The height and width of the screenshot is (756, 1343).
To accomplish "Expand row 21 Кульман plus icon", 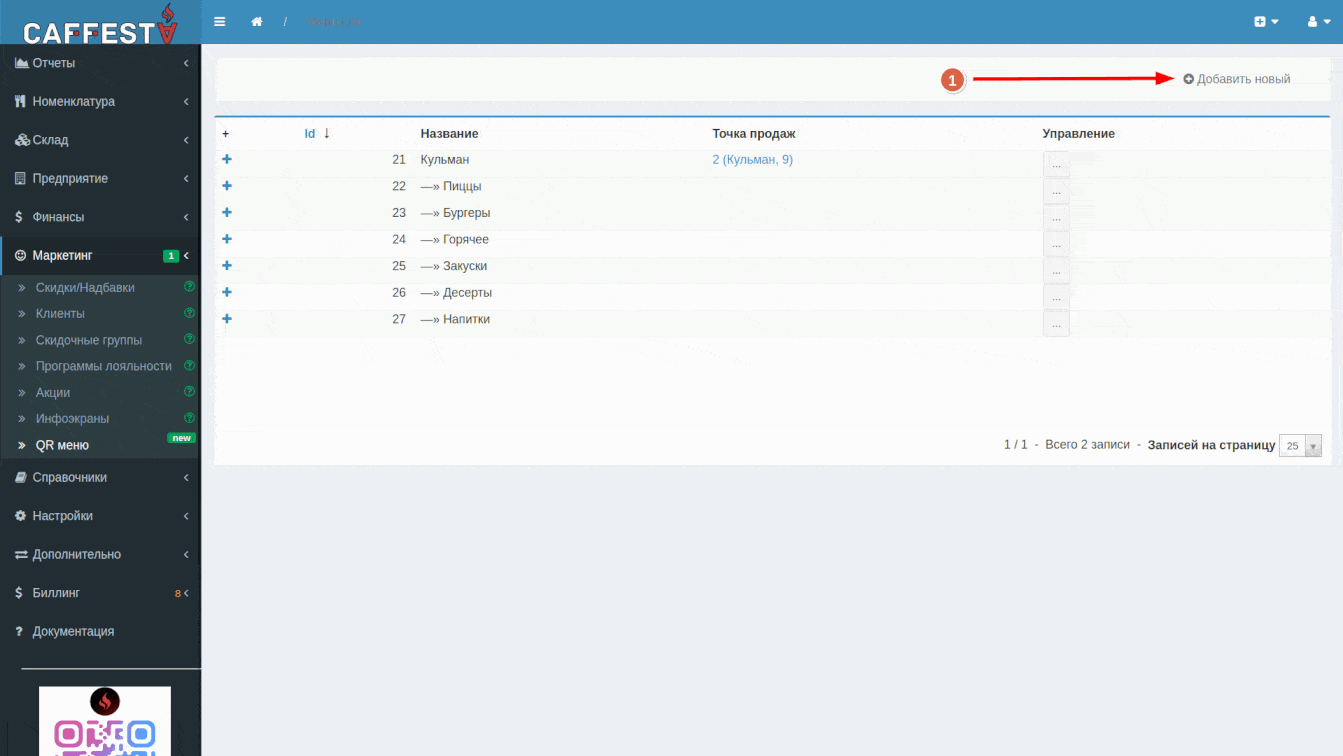I will pyautogui.click(x=227, y=159).
